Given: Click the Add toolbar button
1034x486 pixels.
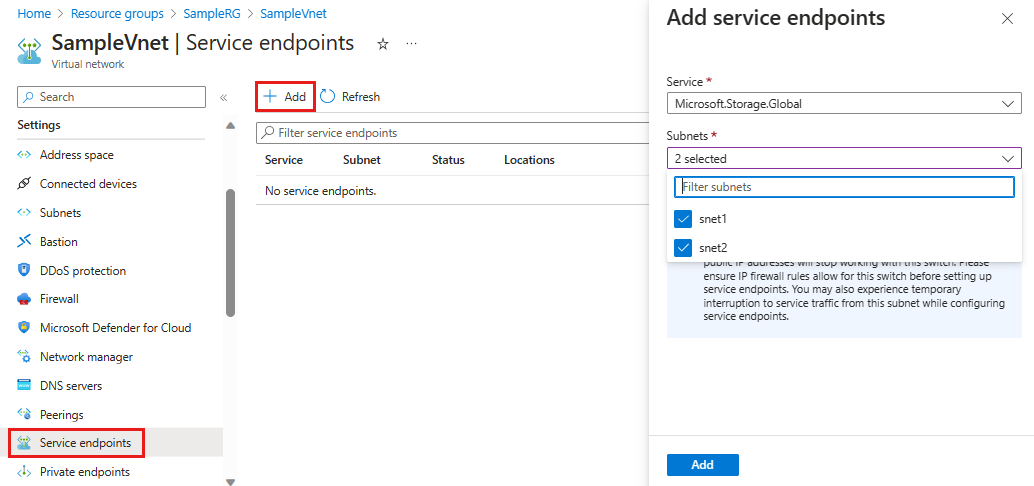Looking at the screenshot, I should point(286,97).
